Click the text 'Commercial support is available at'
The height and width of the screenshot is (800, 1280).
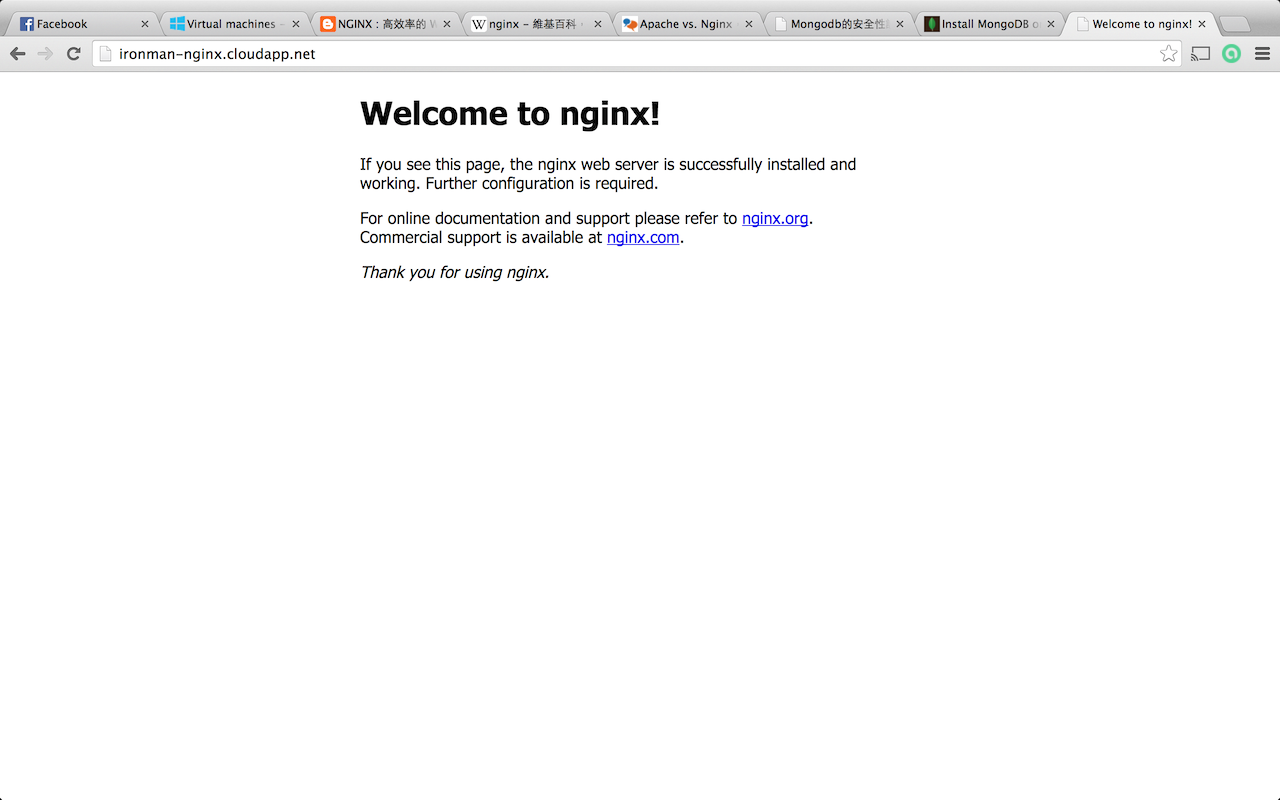(x=481, y=237)
